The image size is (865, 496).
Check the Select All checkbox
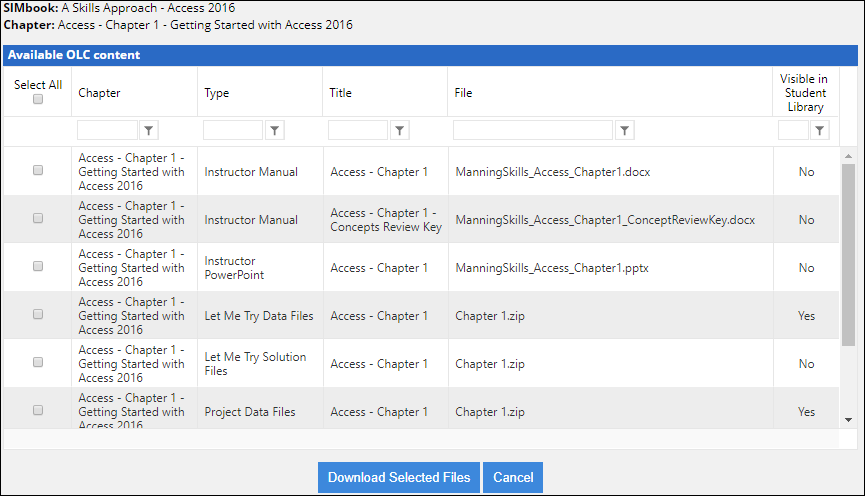click(38, 99)
